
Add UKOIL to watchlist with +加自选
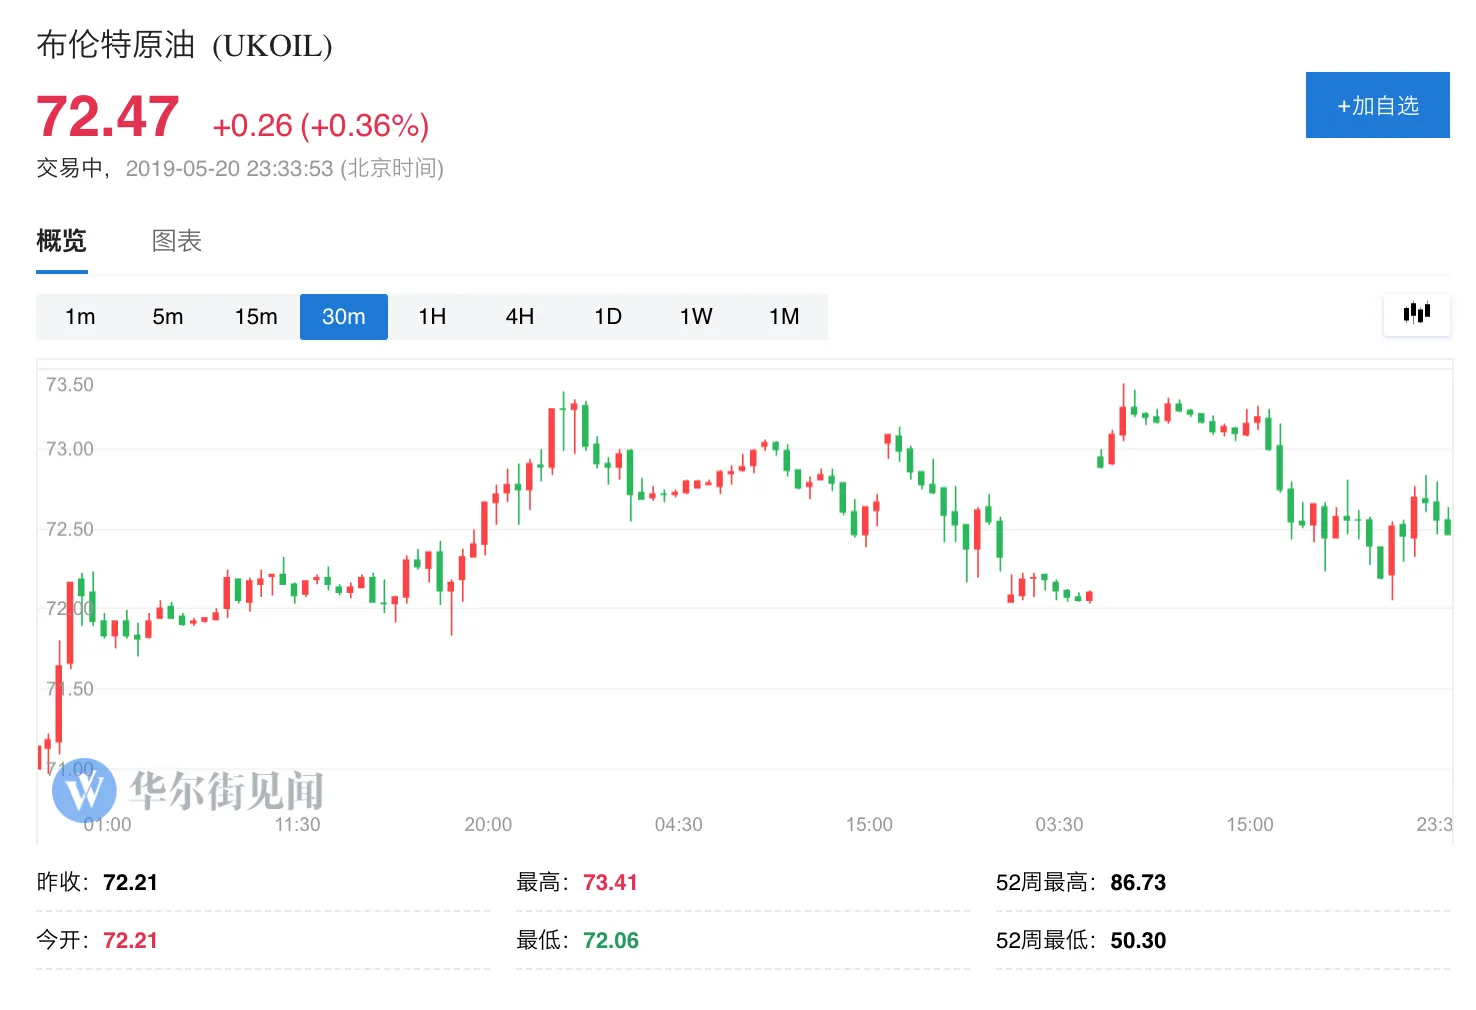1377,105
